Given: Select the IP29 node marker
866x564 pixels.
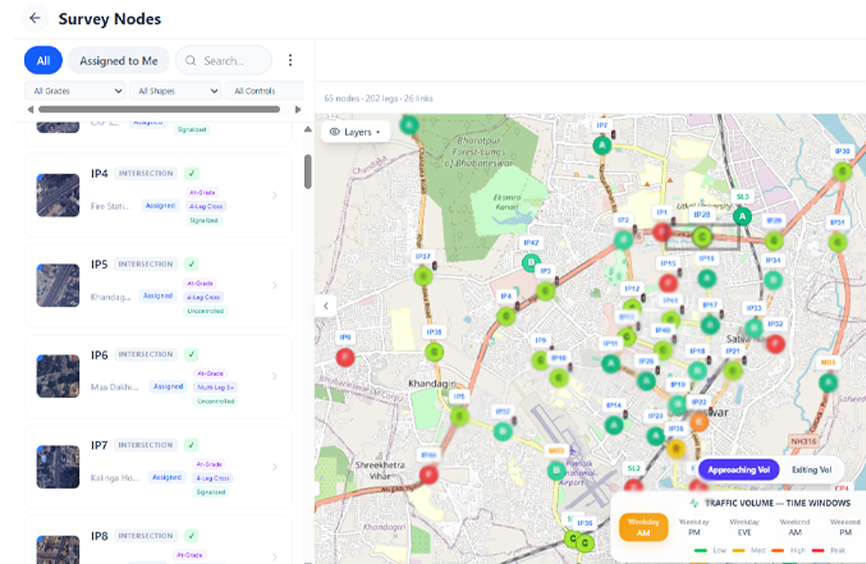Looking at the screenshot, I should click(774, 240).
